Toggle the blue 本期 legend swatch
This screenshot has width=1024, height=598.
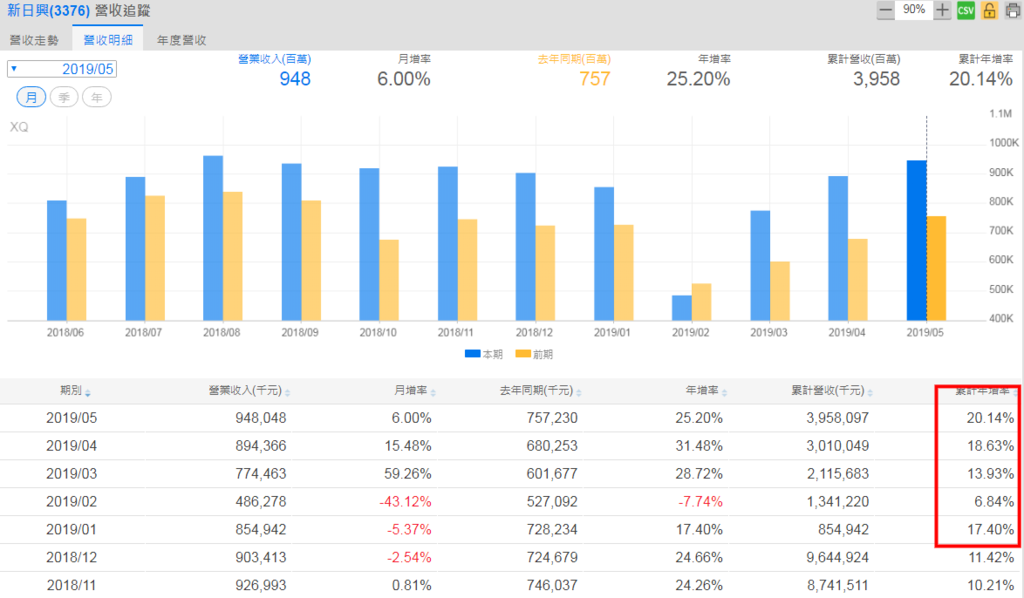[x=472, y=354]
